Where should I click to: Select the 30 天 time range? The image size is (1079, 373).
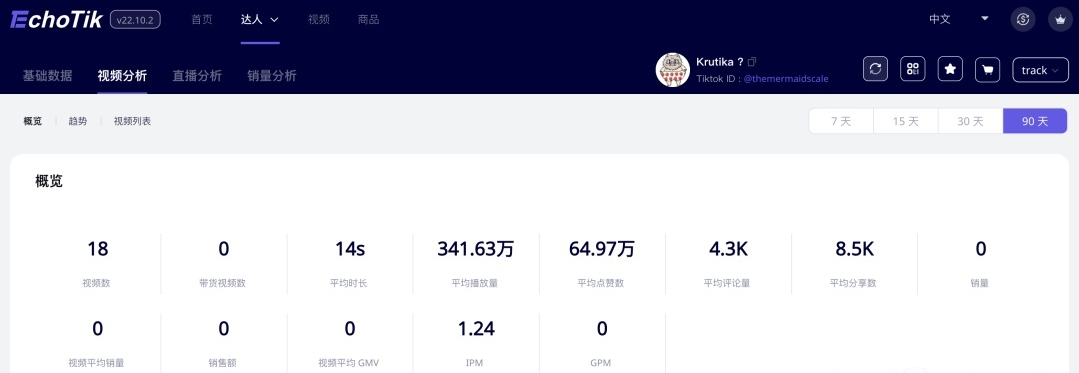coord(970,121)
